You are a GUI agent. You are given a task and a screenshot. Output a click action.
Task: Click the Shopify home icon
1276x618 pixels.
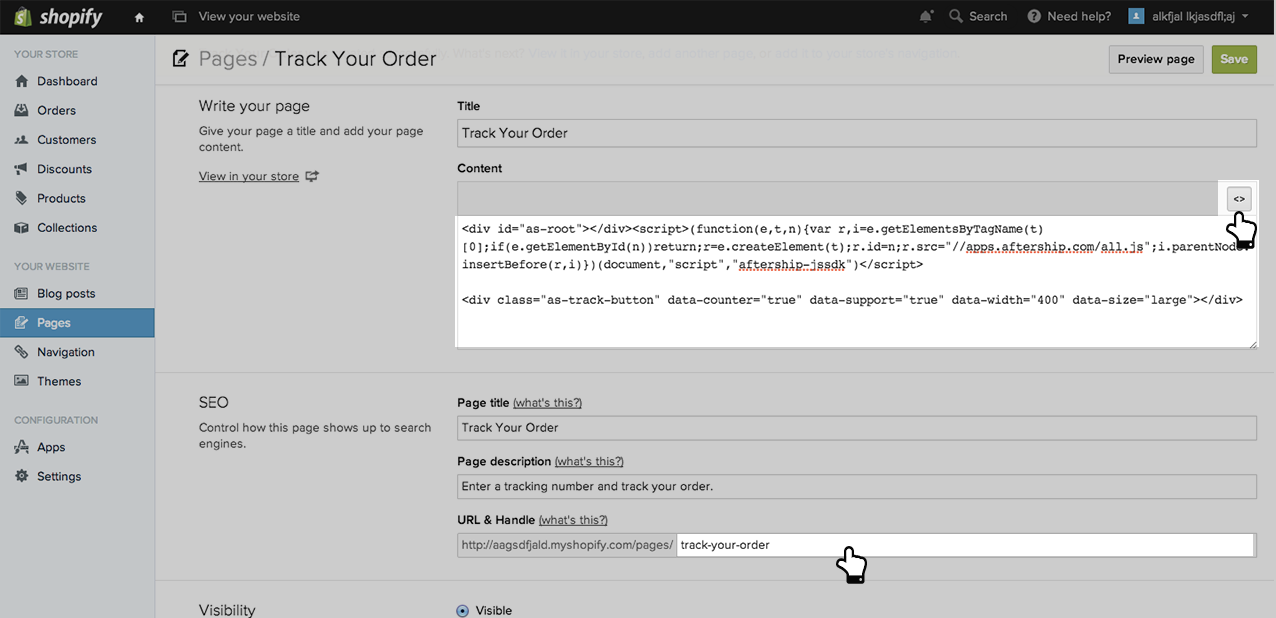139,17
